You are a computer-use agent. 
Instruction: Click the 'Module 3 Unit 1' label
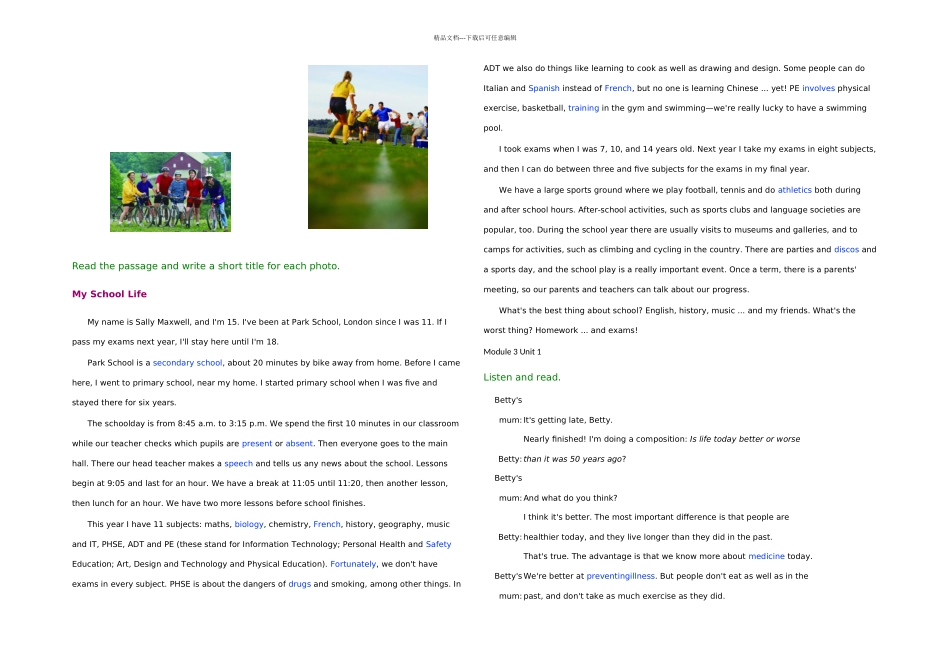(x=513, y=352)
